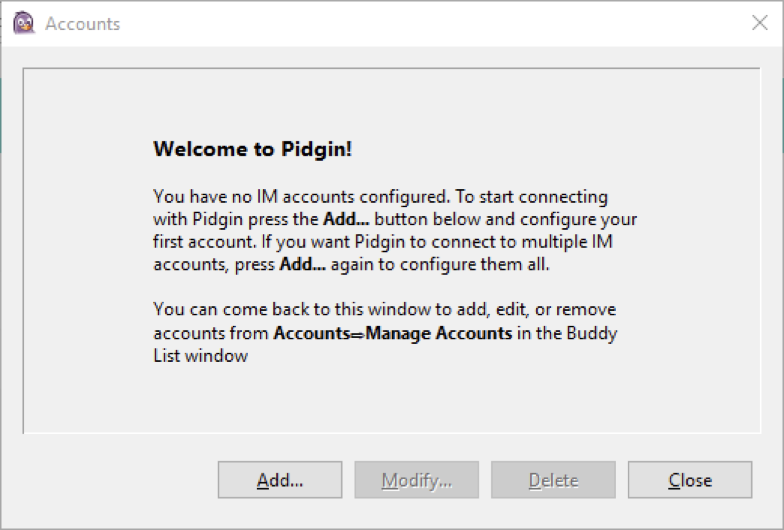Click the Pidgin bird icon in title bar
Viewport: 784px width, 530px height.
24,23
